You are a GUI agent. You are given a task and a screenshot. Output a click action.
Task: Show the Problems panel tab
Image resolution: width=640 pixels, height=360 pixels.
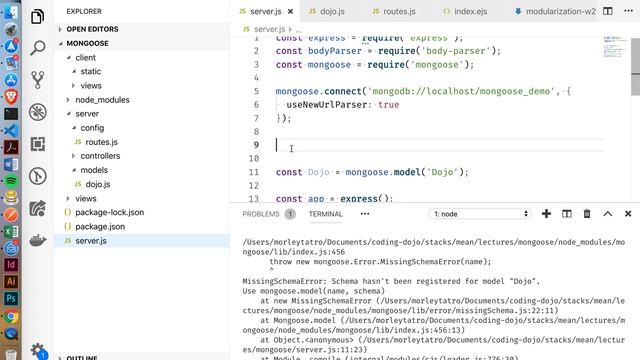click(261, 214)
